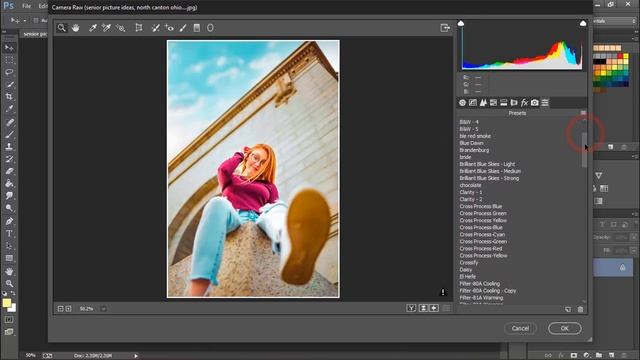Toggle the shadow clipping warning triangle

(461, 23)
